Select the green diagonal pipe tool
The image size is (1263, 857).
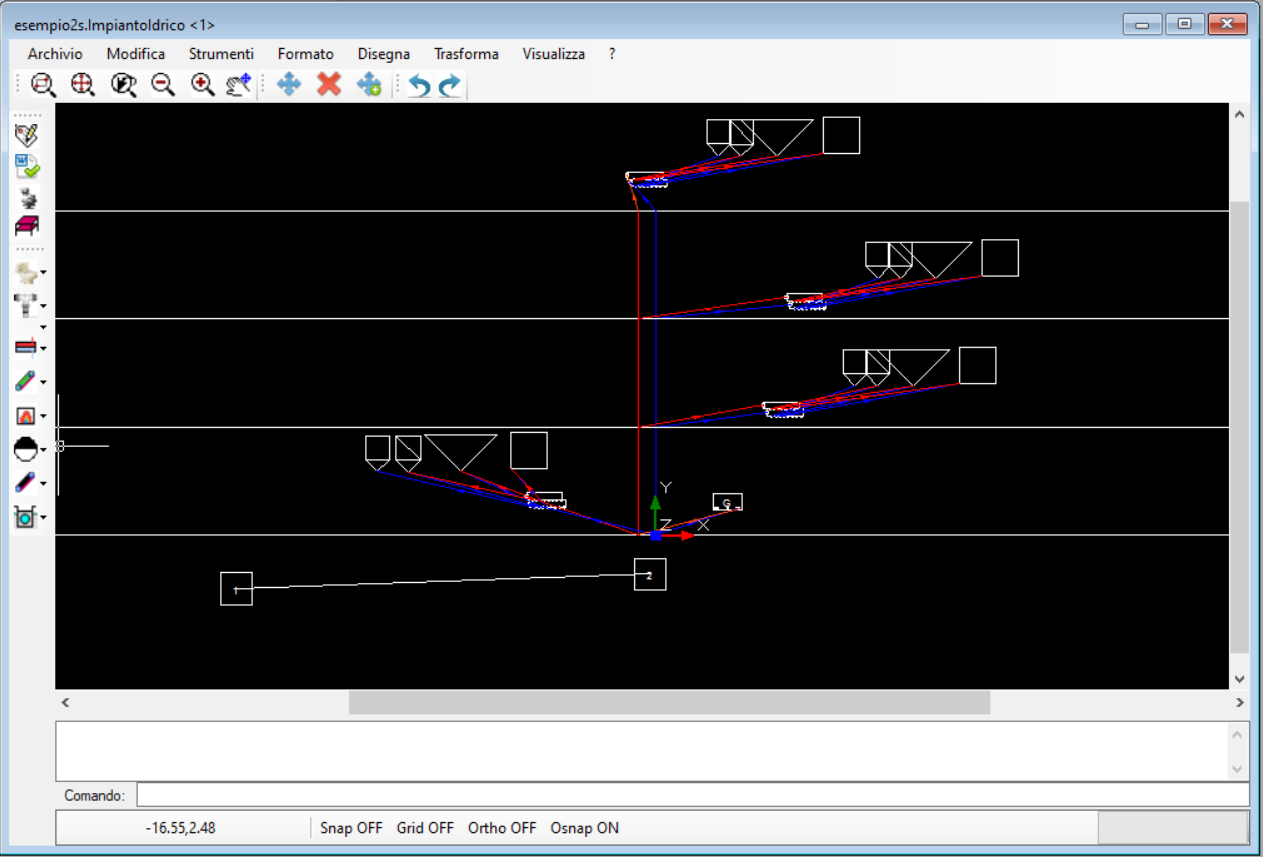(26, 381)
